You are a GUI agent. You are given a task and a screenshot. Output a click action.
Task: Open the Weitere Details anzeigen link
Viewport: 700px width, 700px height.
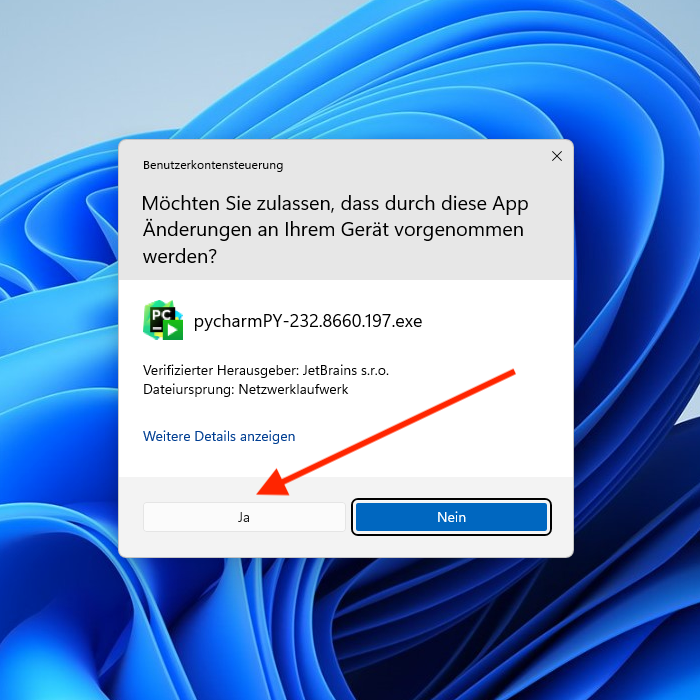pyautogui.click(x=219, y=436)
